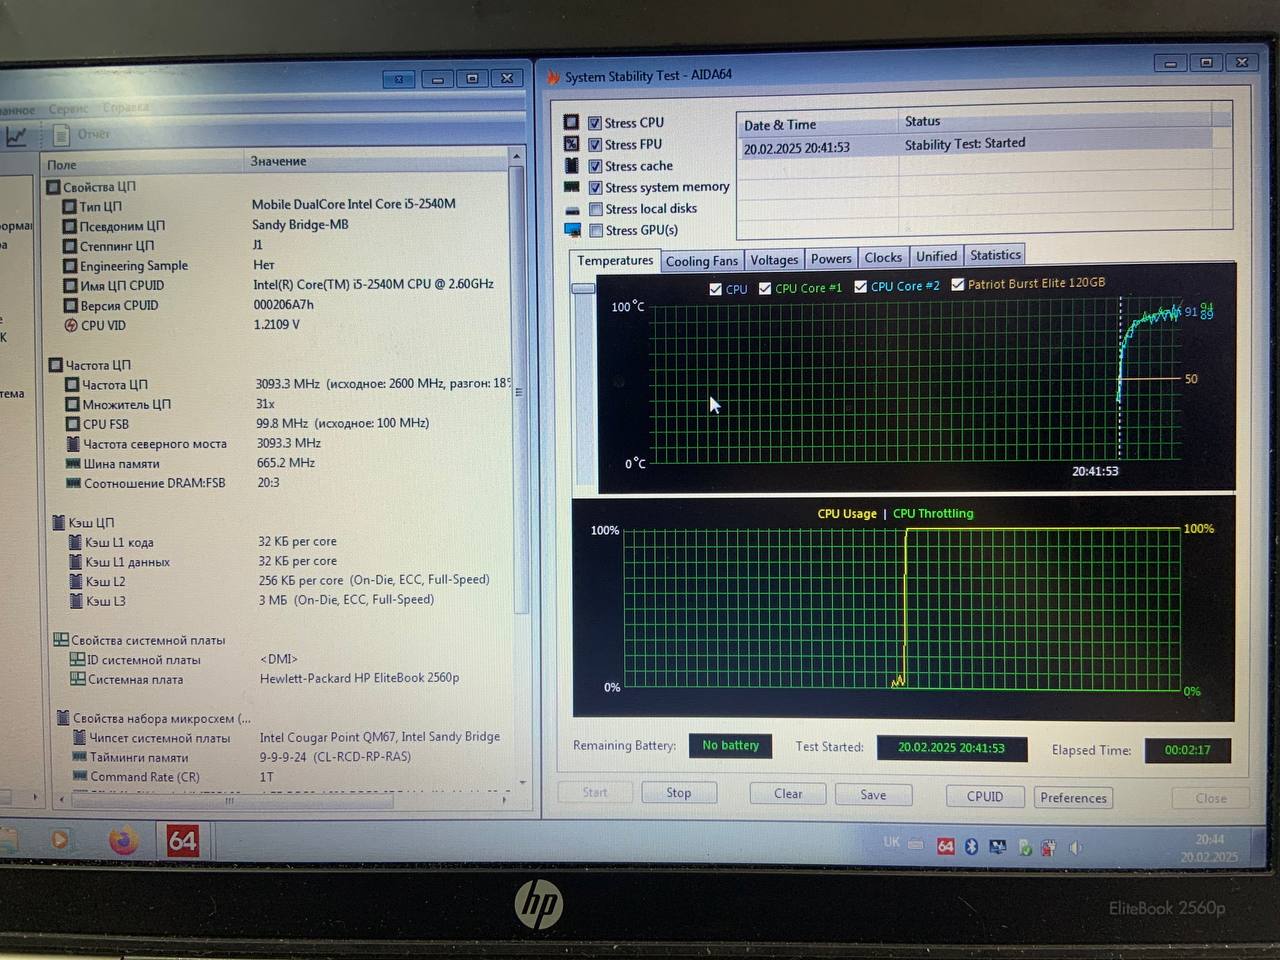Open the graph tool in the AIDA64 main toolbar
This screenshot has width=1280, height=960.
coord(16,135)
